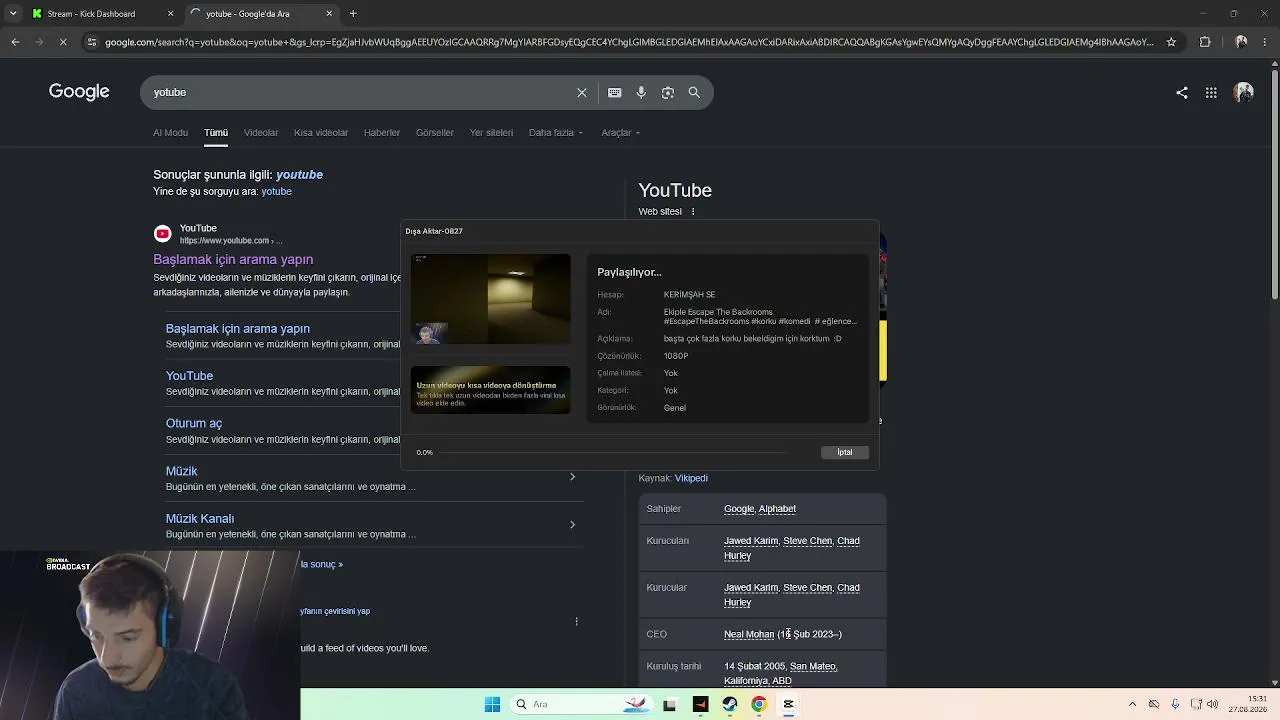Click the Windows taskbar search box
This screenshot has width=1280, height=720.
click(580, 704)
